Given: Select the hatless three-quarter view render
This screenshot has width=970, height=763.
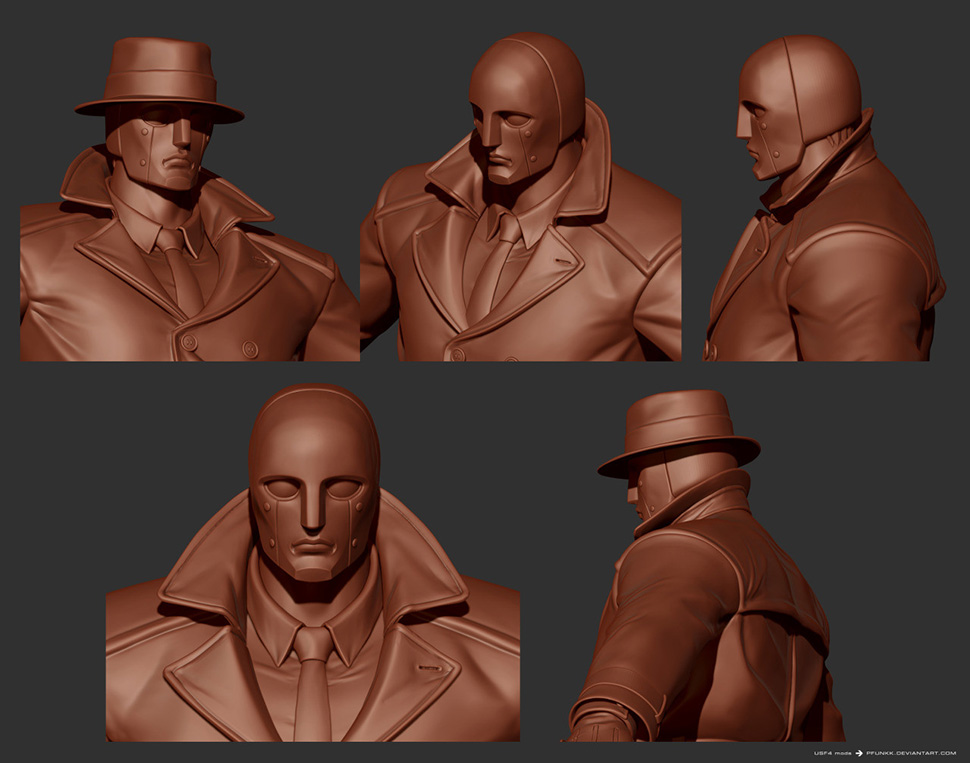Looking at the screenshot, I should [520, 200].
